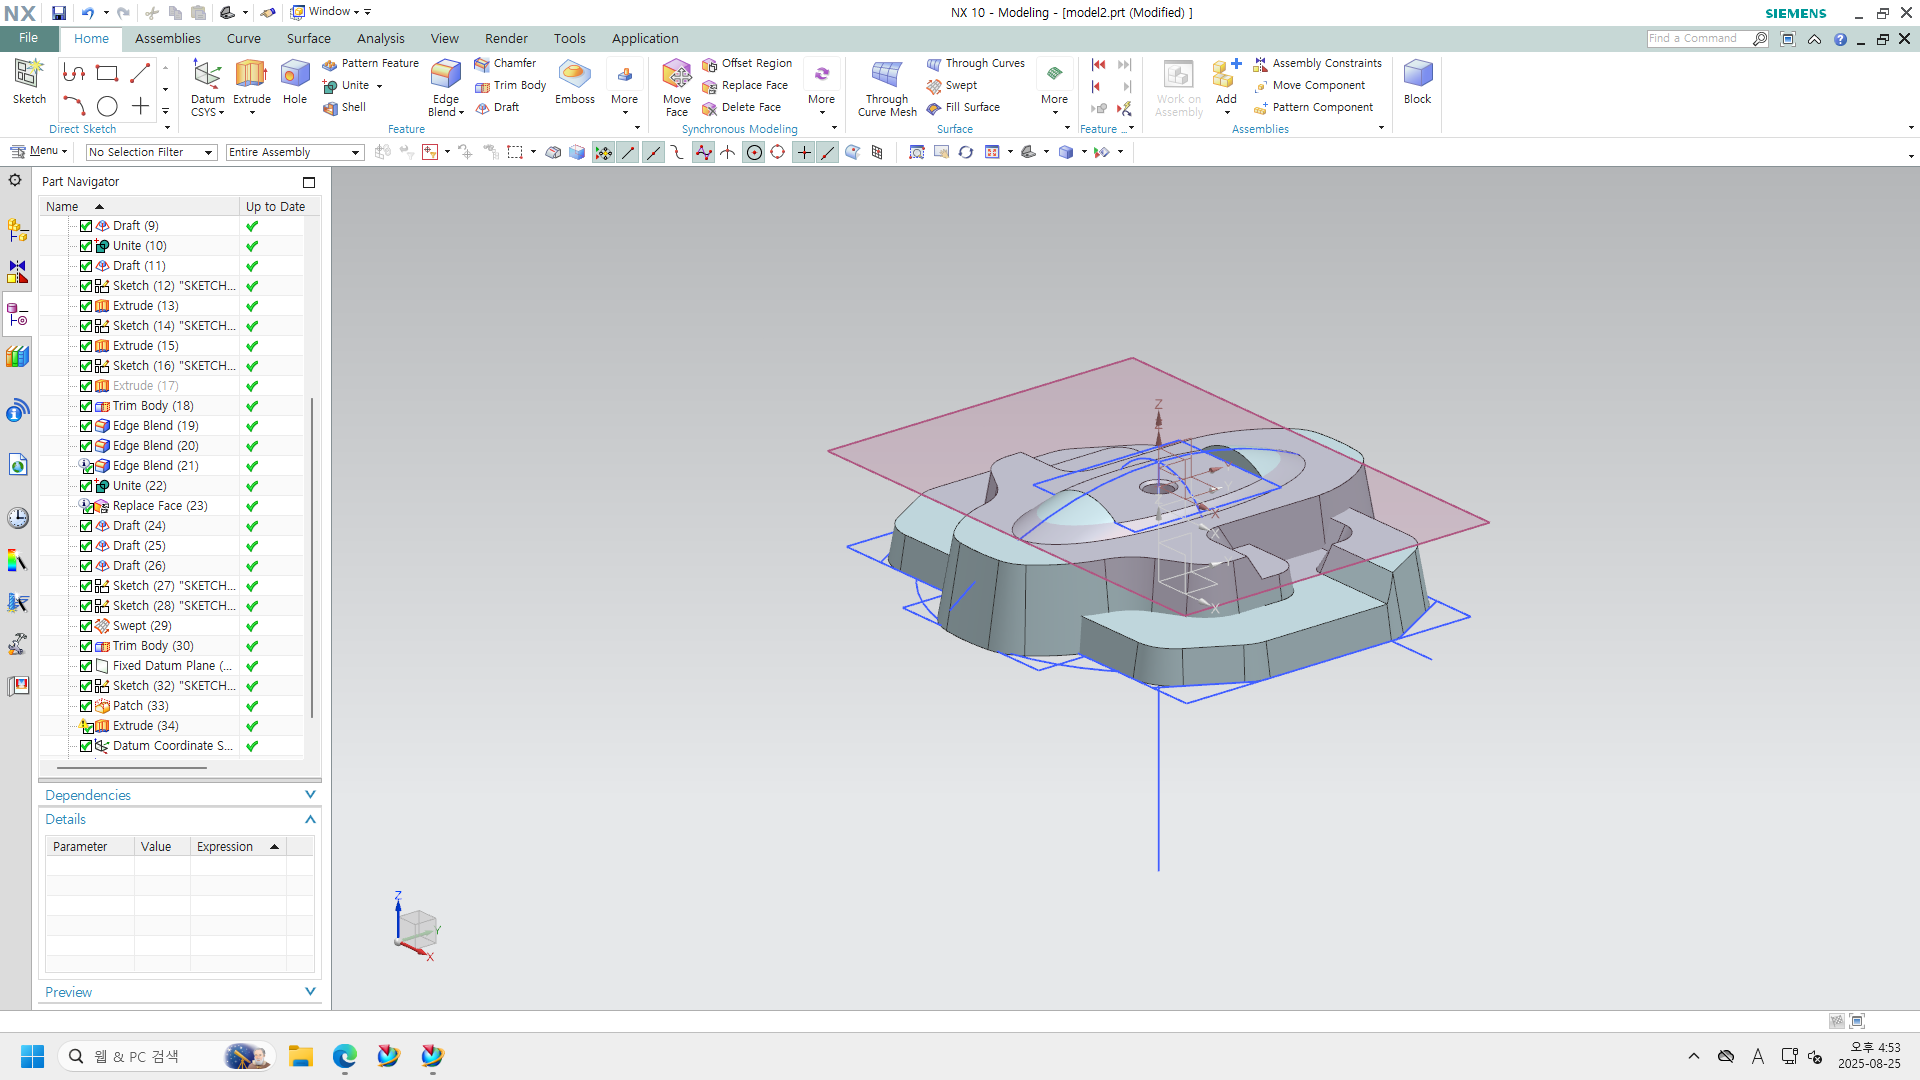Open the Surface ribbon tab

coord(308,38)
